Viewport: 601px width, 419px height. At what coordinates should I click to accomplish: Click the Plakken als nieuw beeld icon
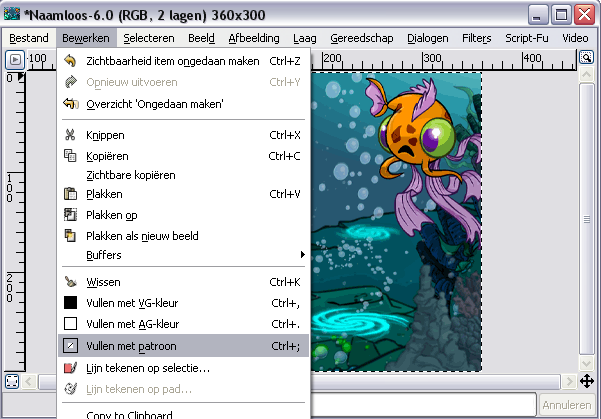pyautogui.click(x=70, y=235)
